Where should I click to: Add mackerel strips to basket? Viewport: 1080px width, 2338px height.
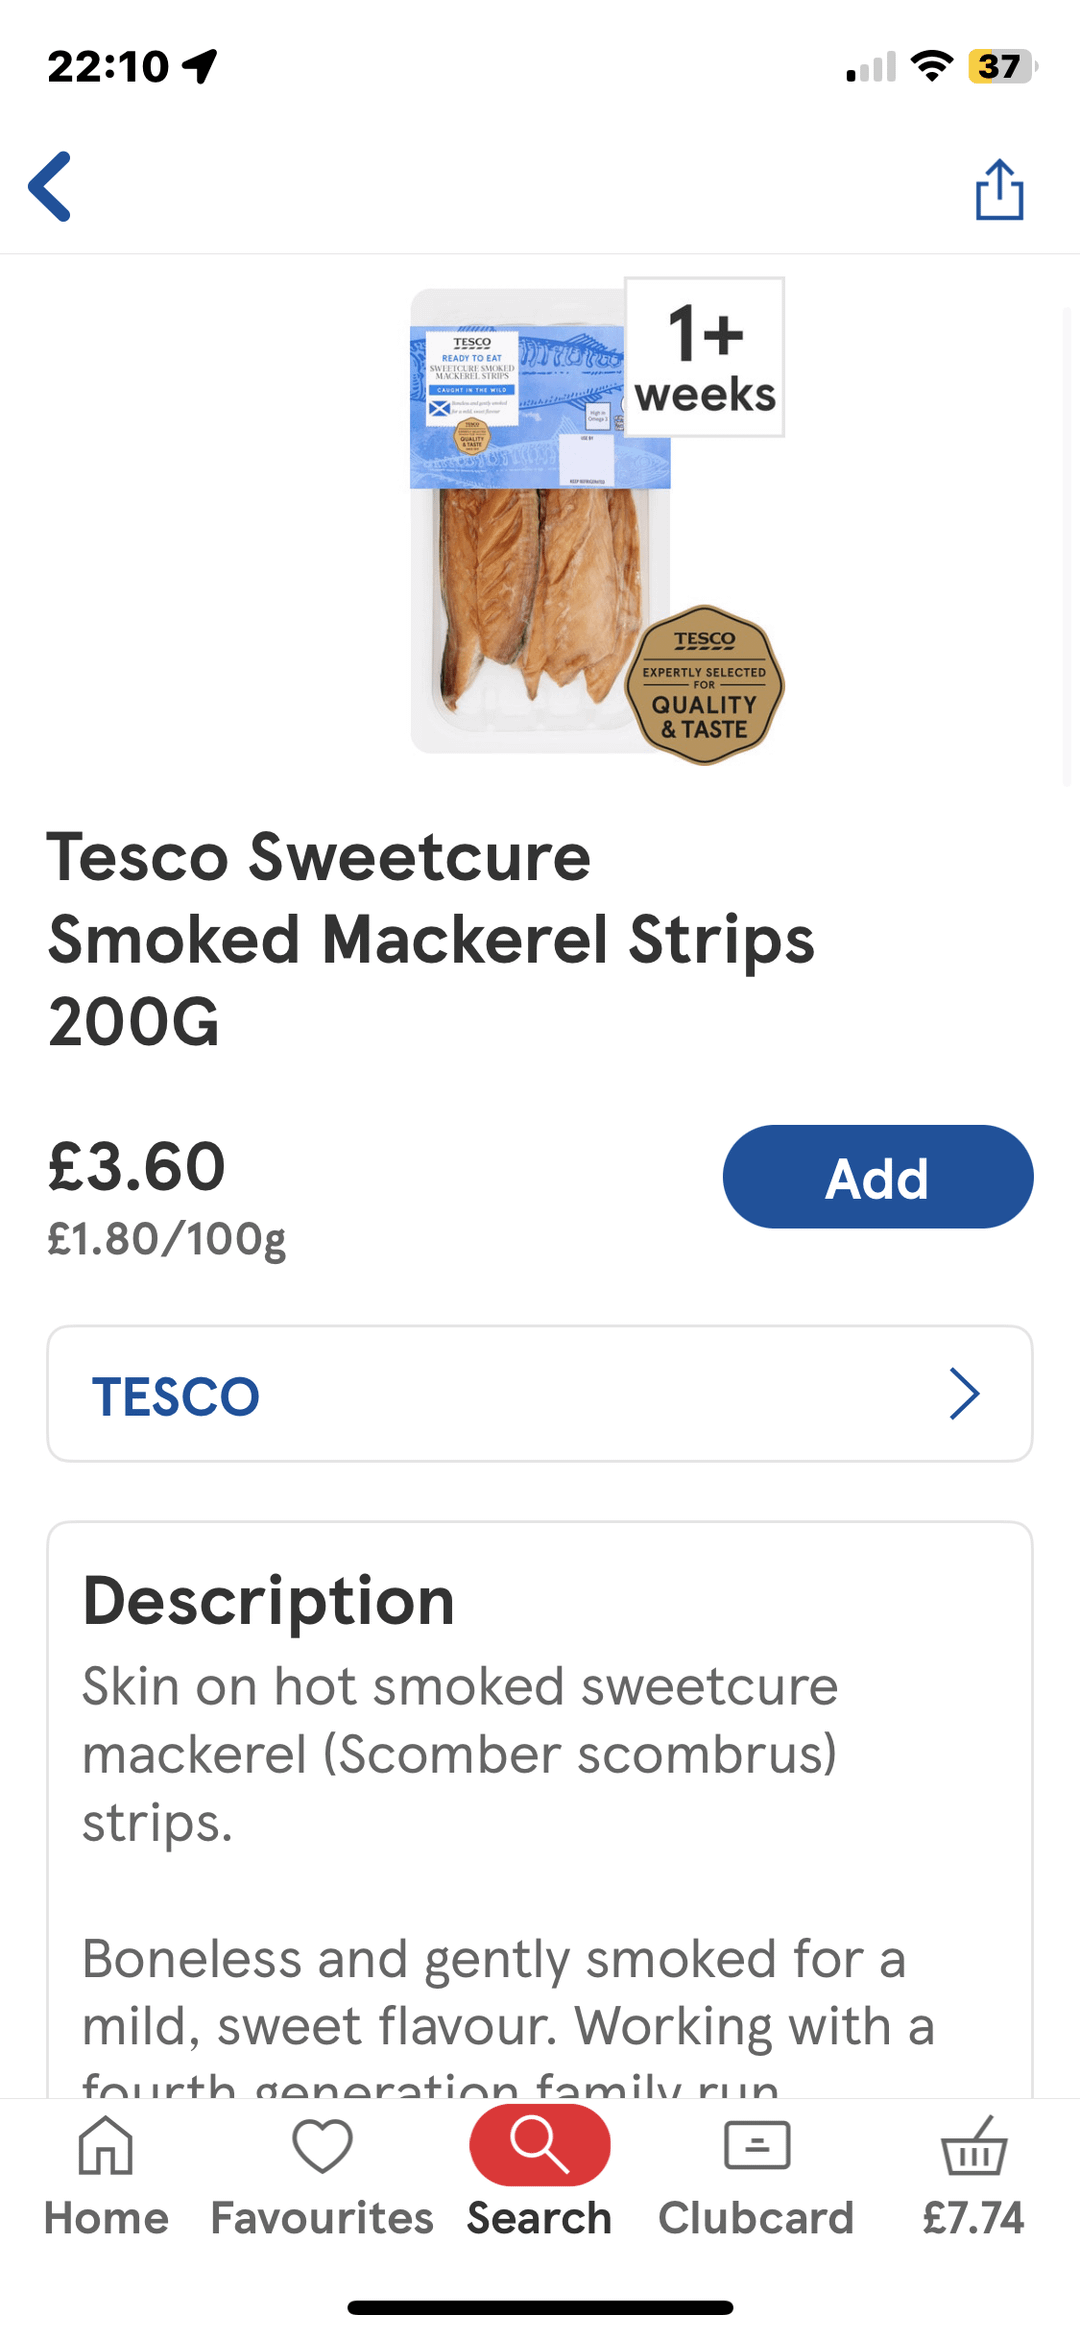coord(878,1177)
